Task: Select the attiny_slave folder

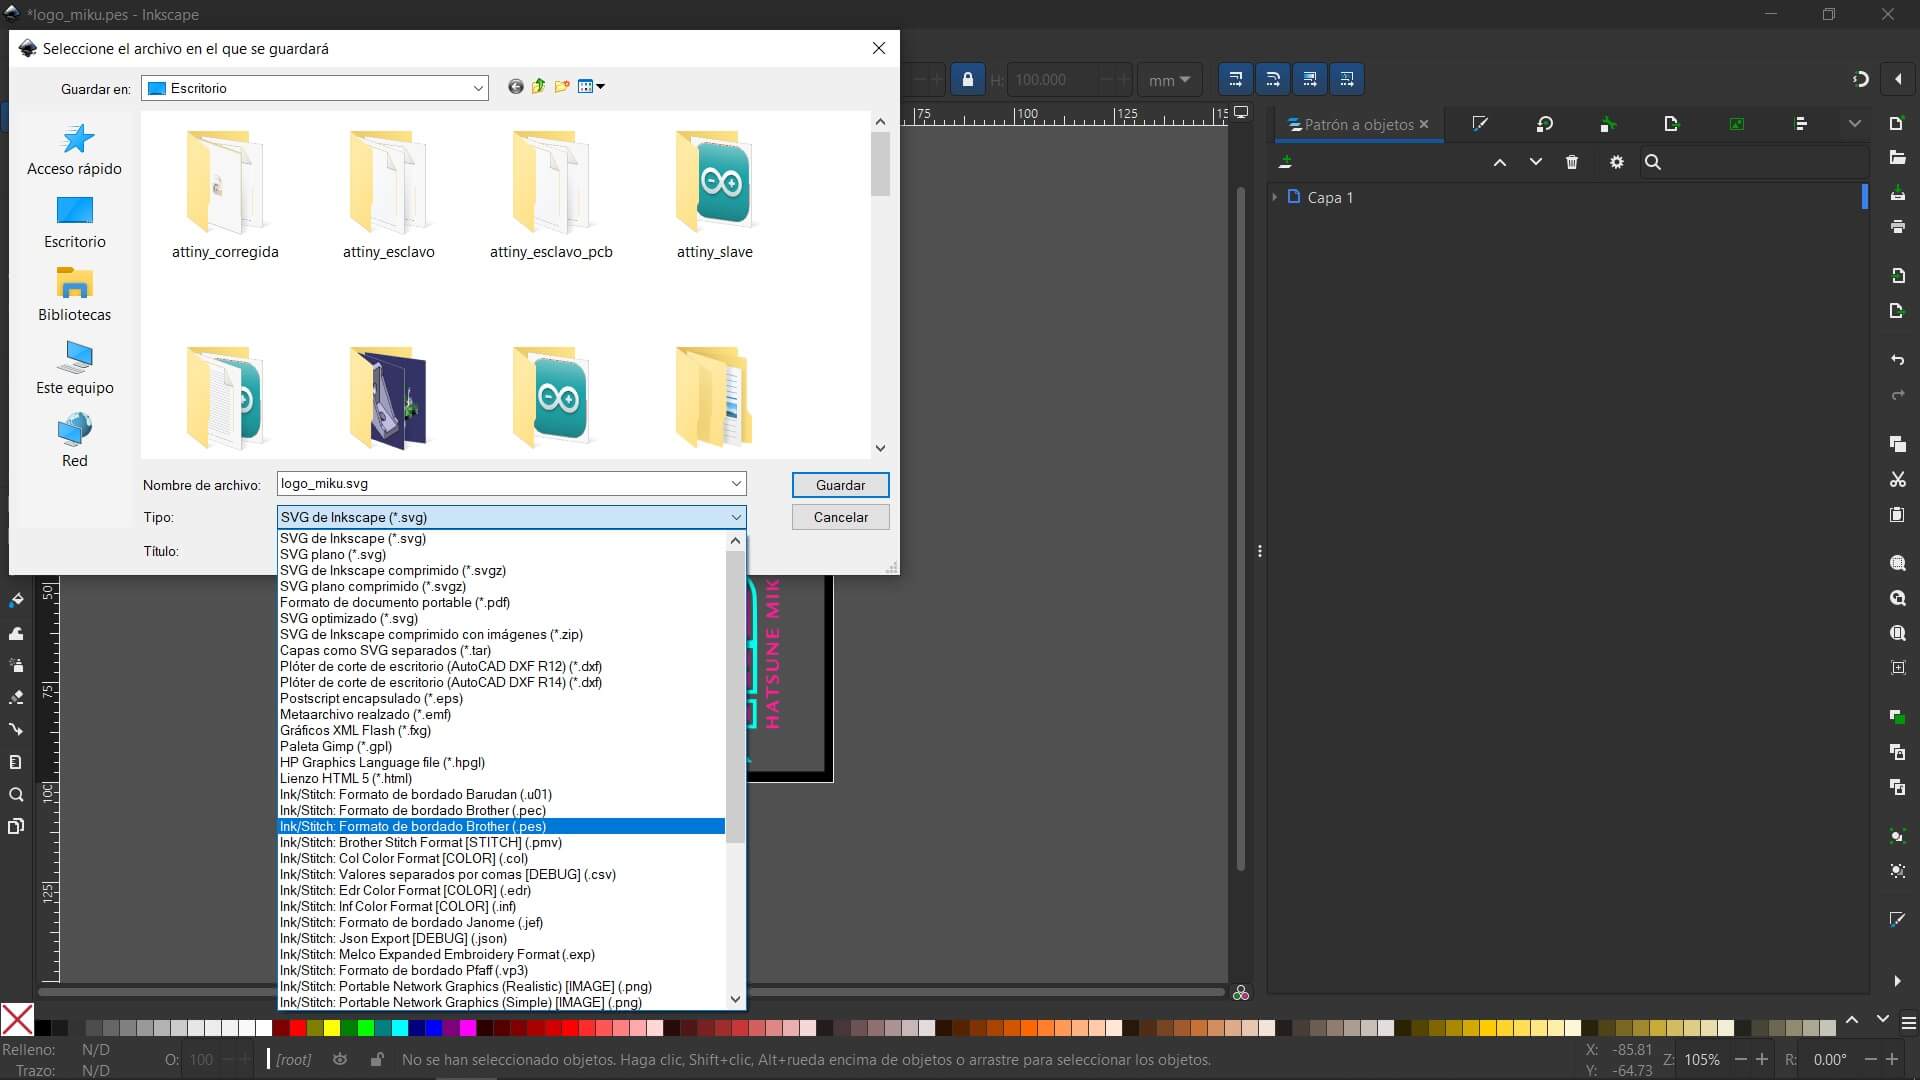Action: 714,195
